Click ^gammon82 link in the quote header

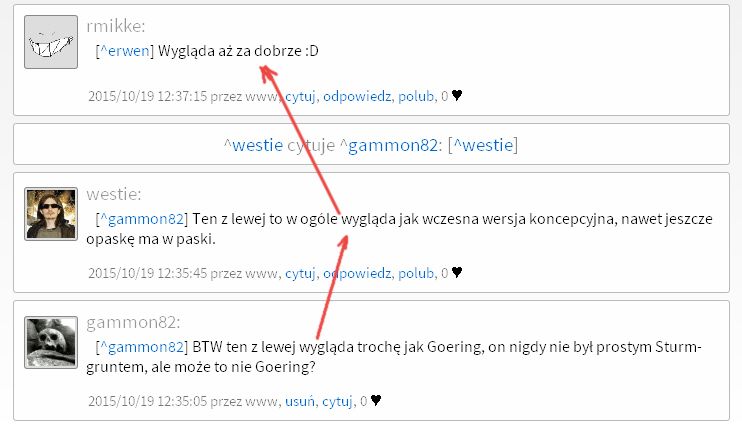point(389,145)
